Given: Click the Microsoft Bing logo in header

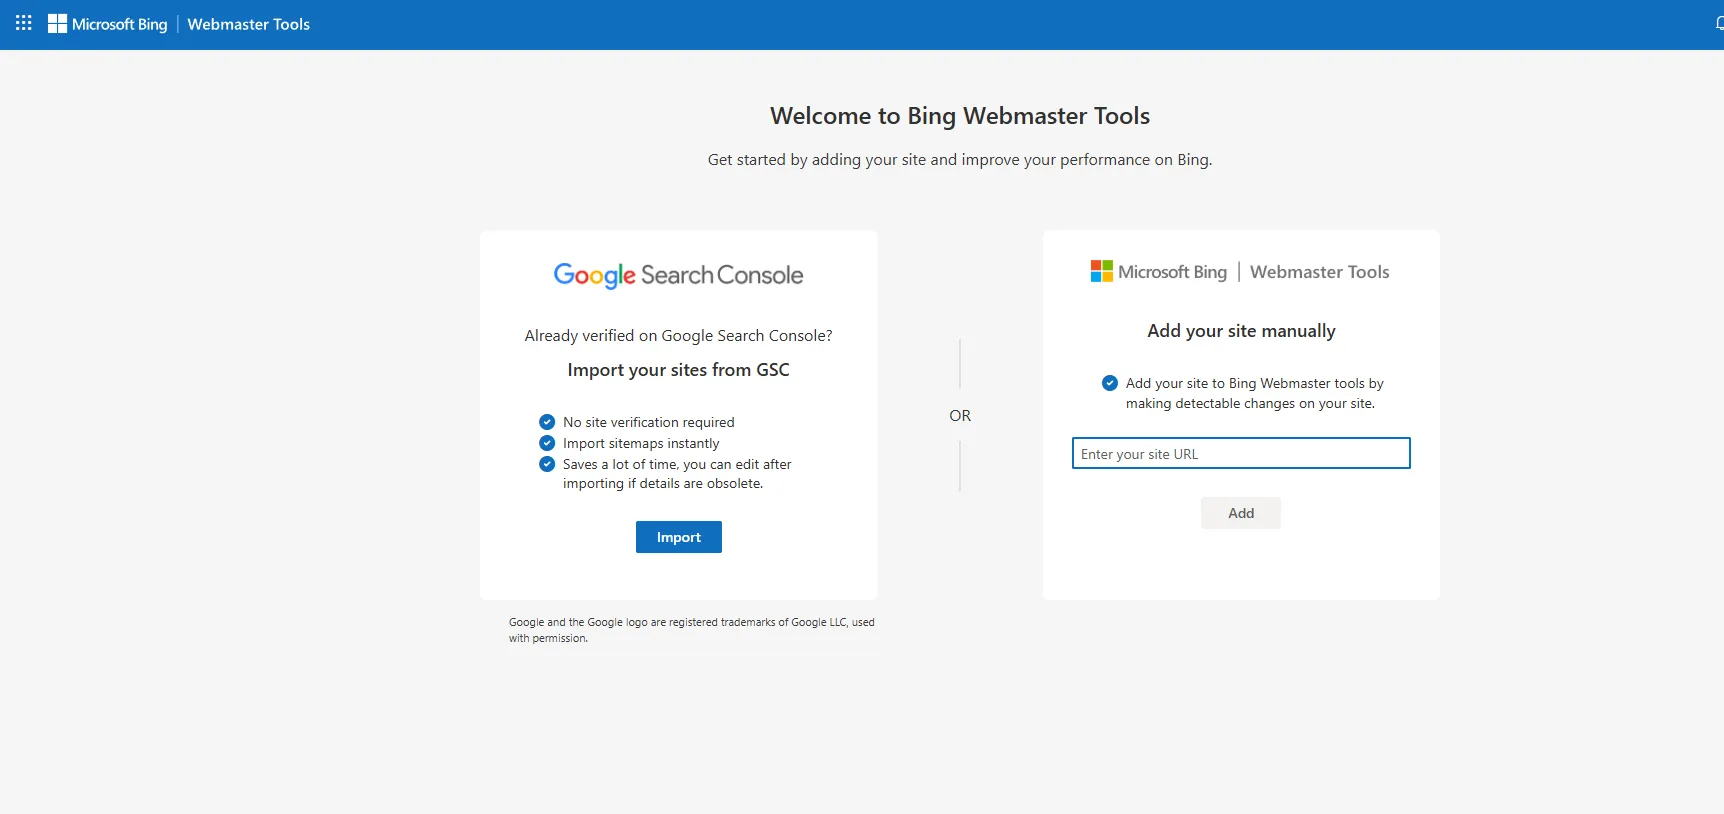Looking at the screenshot, I should coord(108,24).
